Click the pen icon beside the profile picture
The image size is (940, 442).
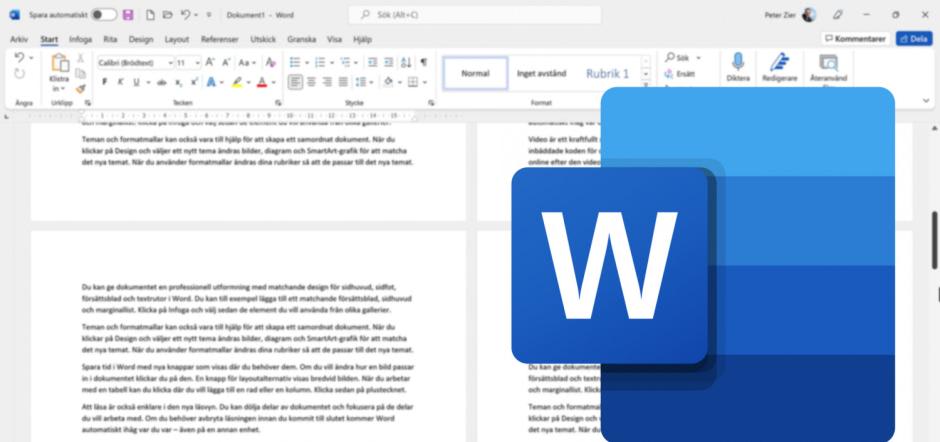point(837,15)
